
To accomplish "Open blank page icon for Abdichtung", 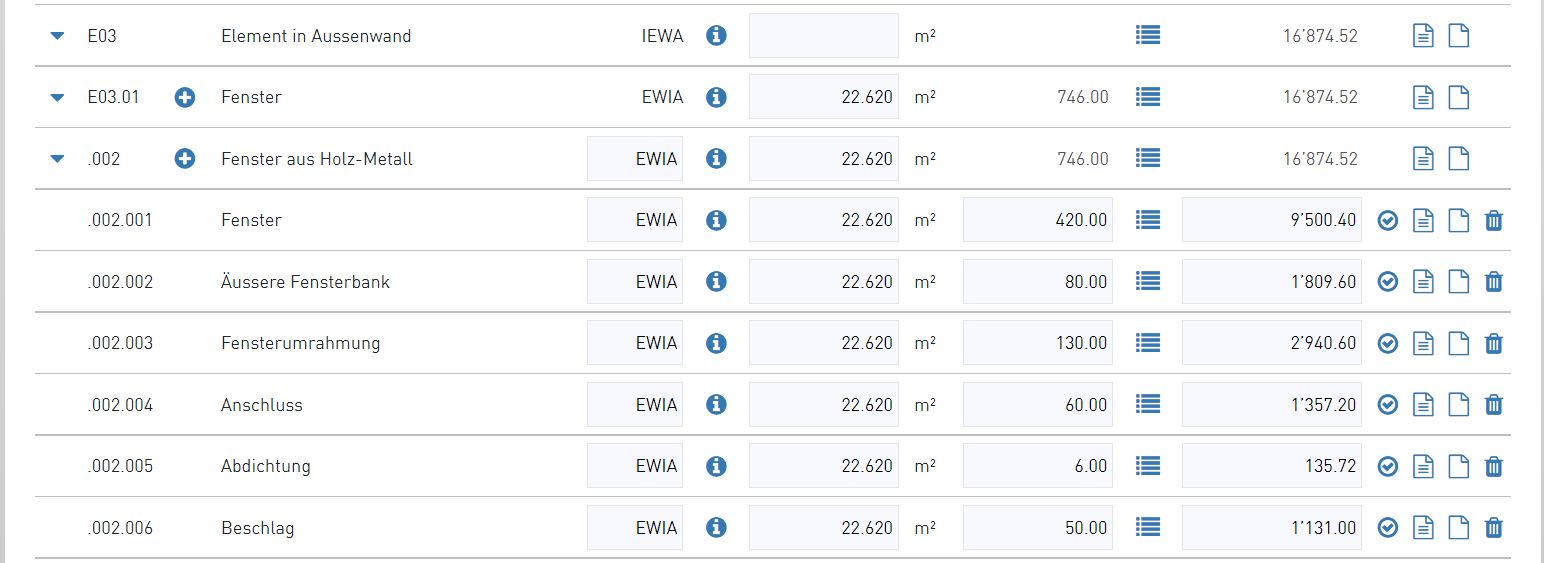I will coord(1460,466).
